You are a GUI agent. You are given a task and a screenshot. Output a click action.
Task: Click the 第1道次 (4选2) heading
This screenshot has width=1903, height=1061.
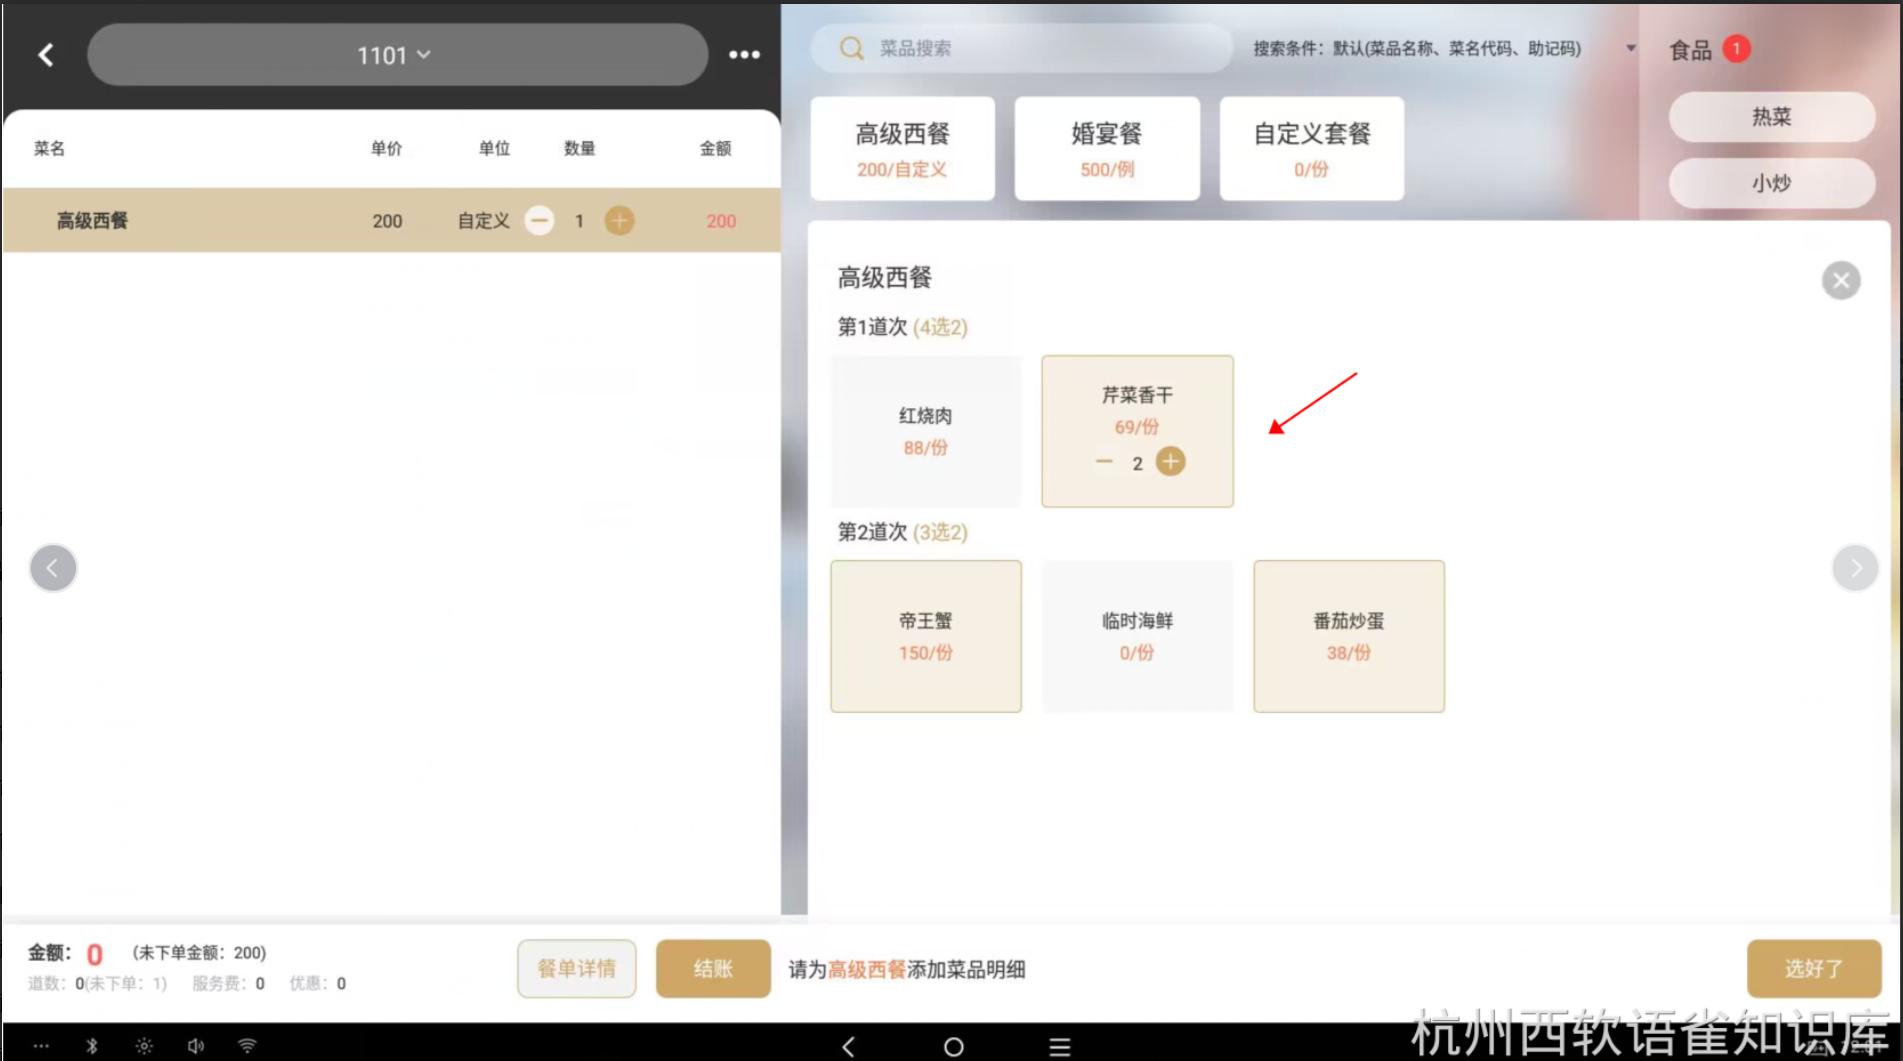[x=902, y=327]
